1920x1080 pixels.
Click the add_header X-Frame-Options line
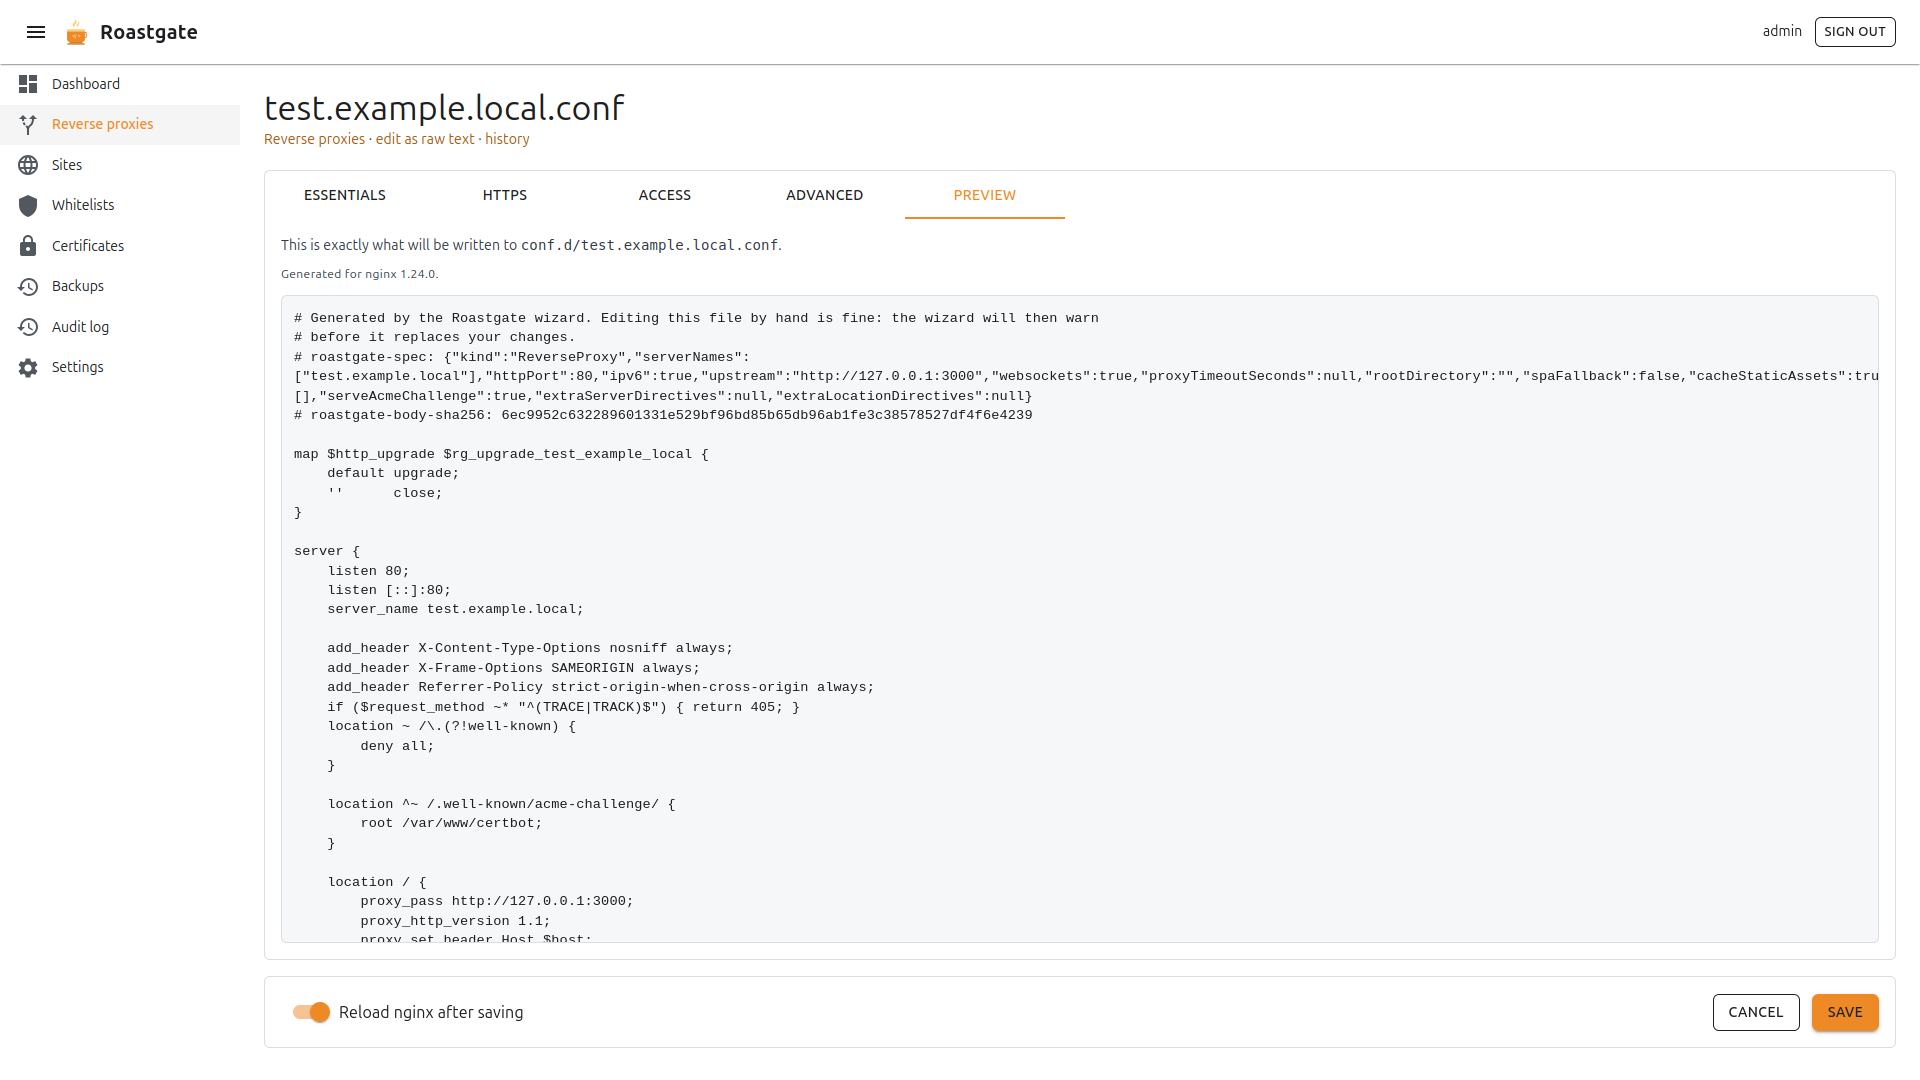[513, 668]
